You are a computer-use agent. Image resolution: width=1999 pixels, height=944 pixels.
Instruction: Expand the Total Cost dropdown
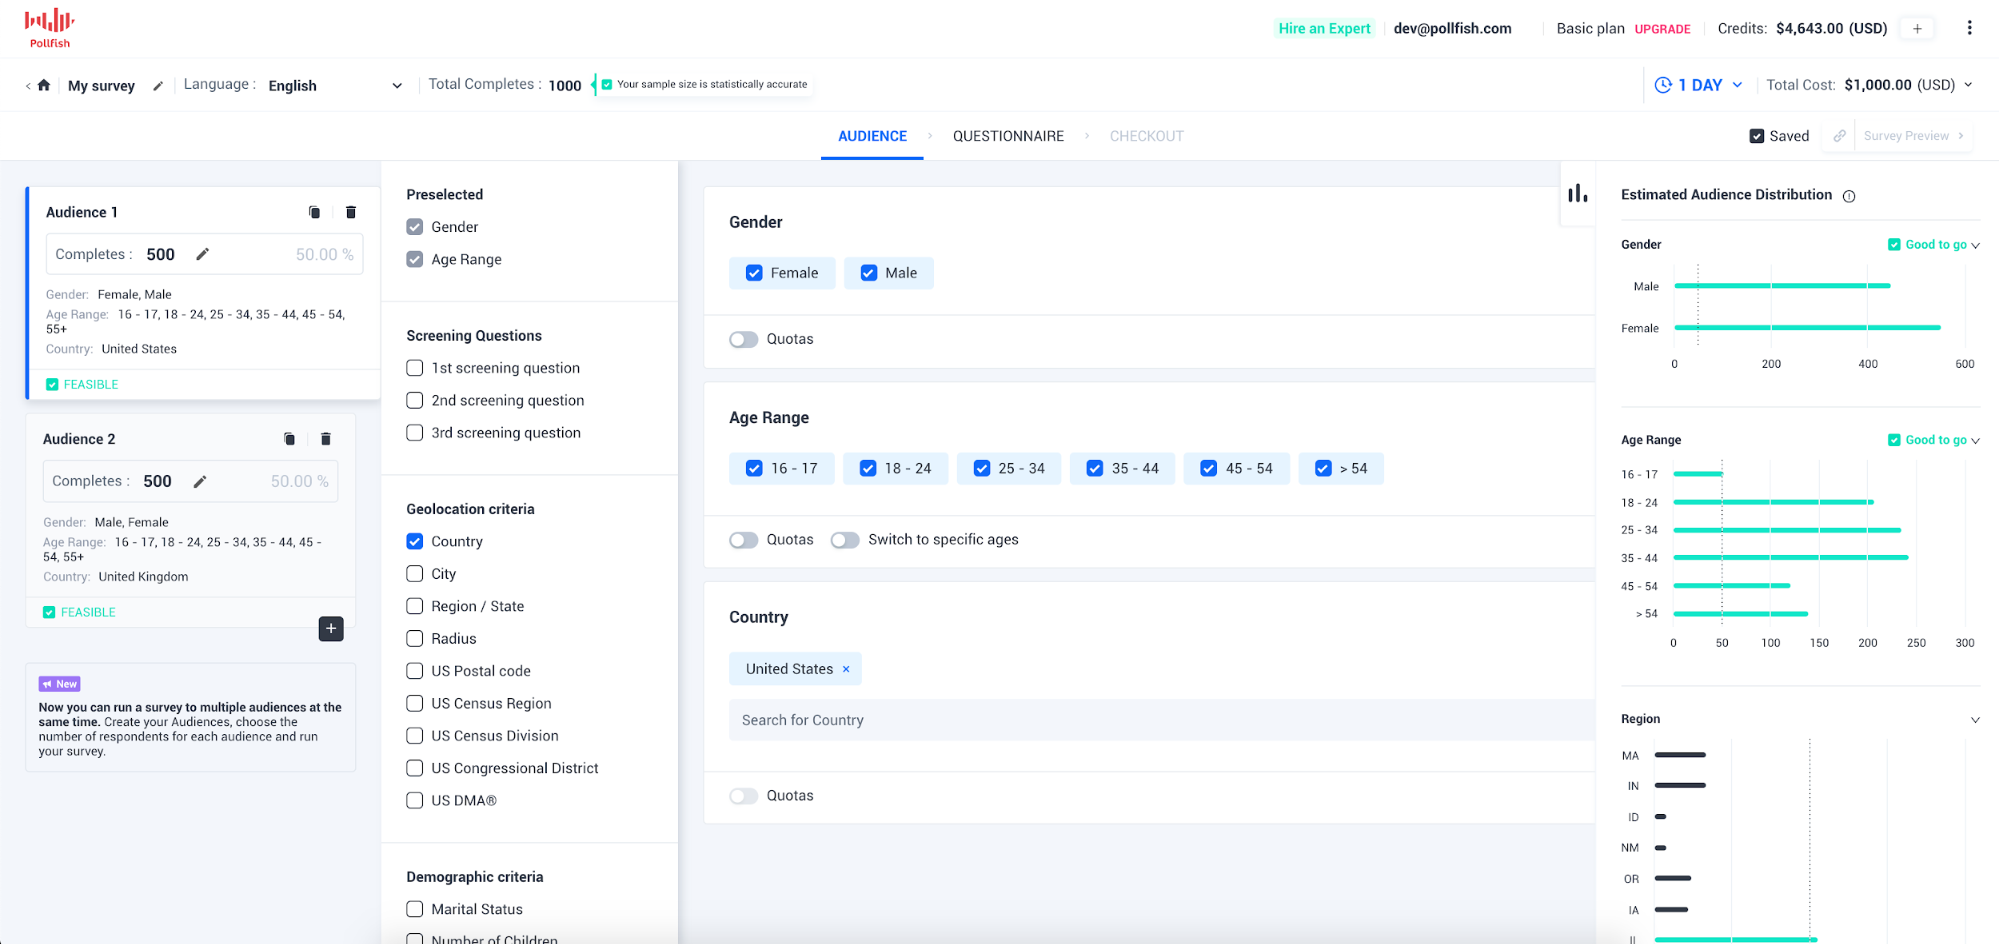[1968, 85]
